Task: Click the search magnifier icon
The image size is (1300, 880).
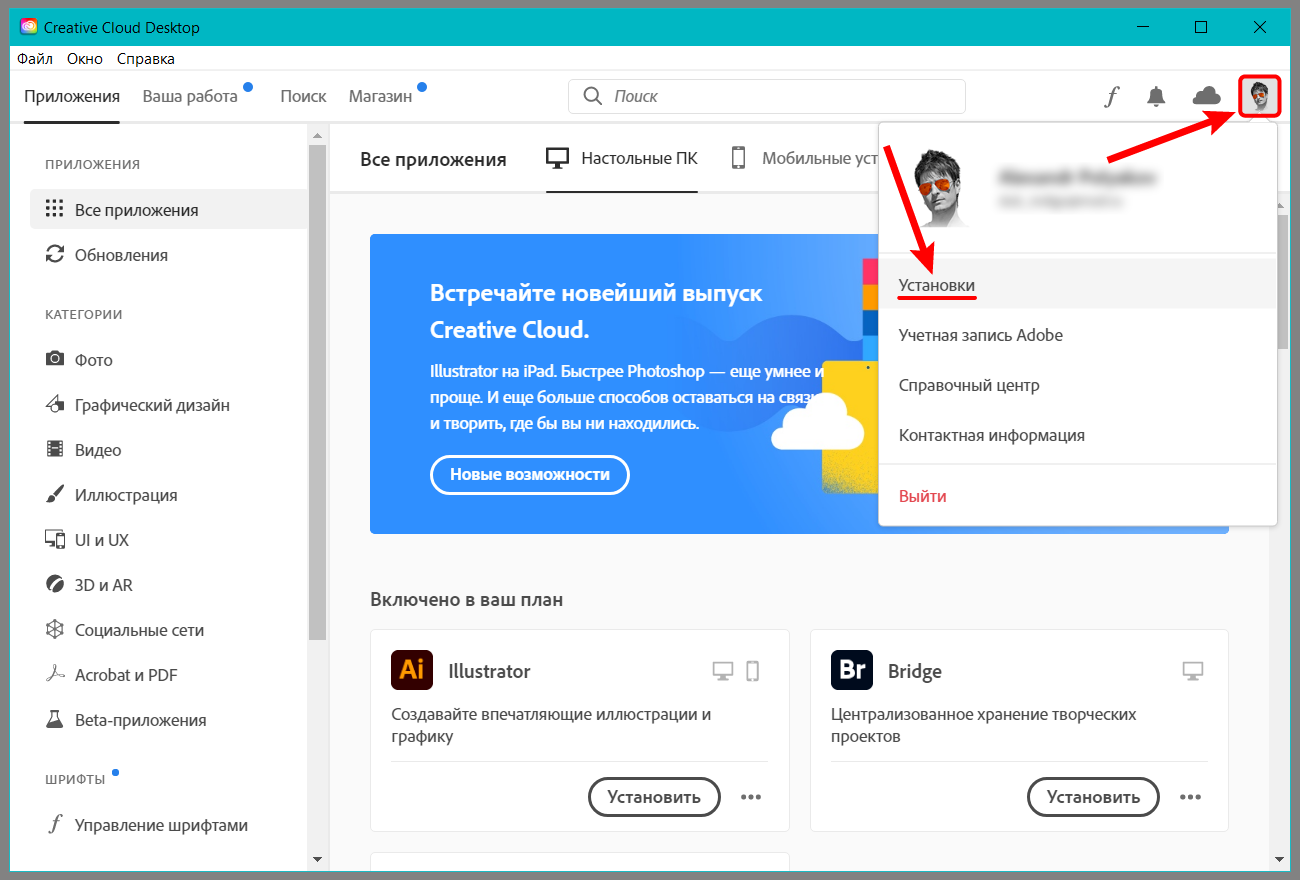Action: coord(592,96)
